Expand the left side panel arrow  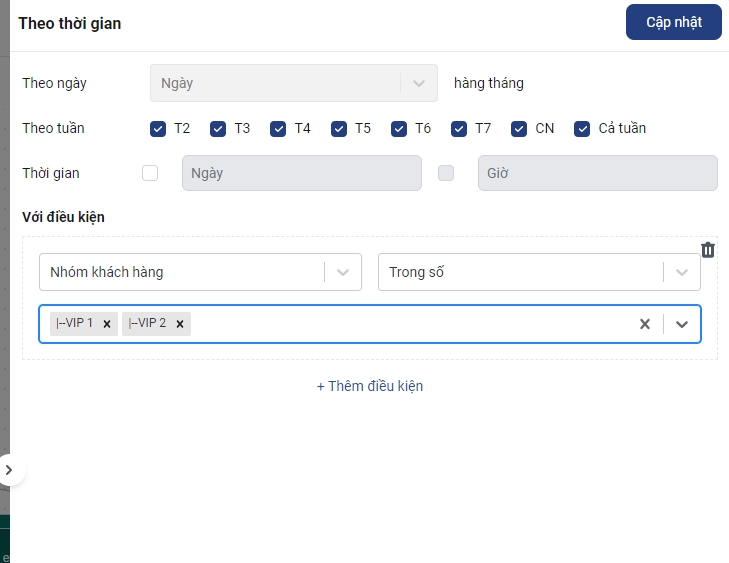coord(9,469)
